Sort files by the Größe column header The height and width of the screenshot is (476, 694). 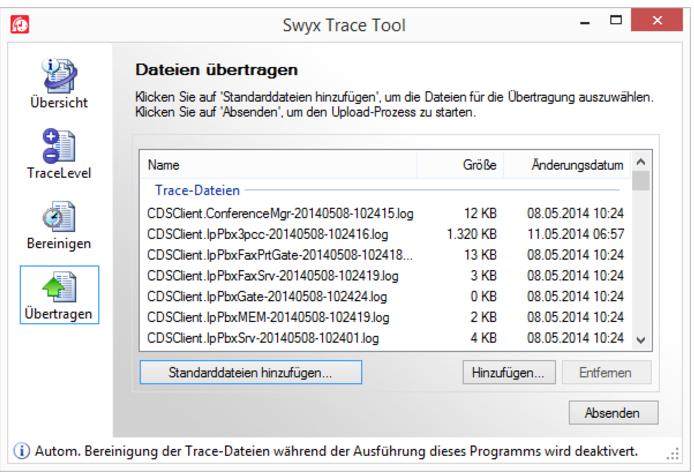460,165
